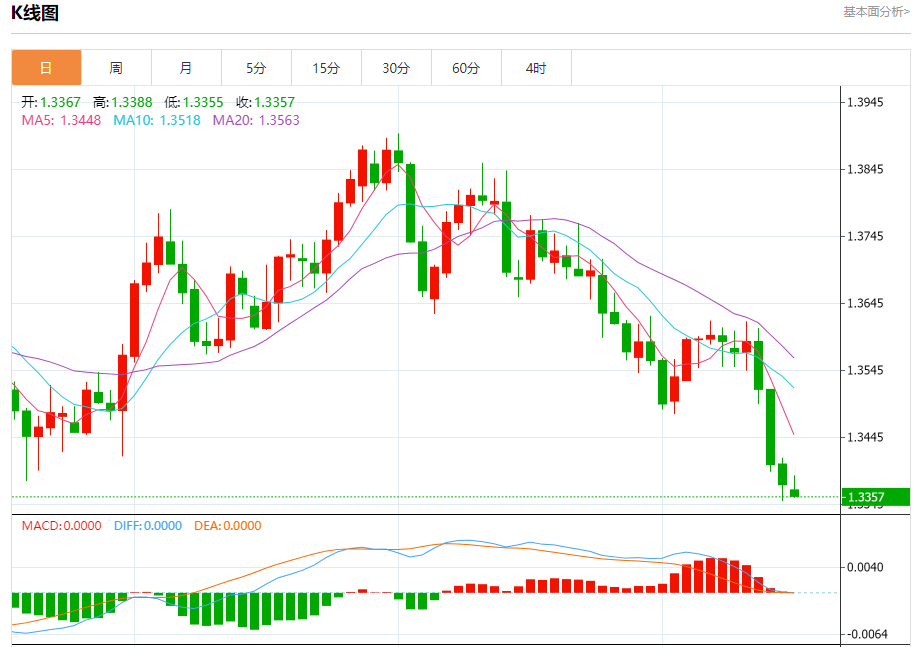Open the 60分 interval tab
The width and height of the screenshot is (919, 647).
(x=467, y=68)
